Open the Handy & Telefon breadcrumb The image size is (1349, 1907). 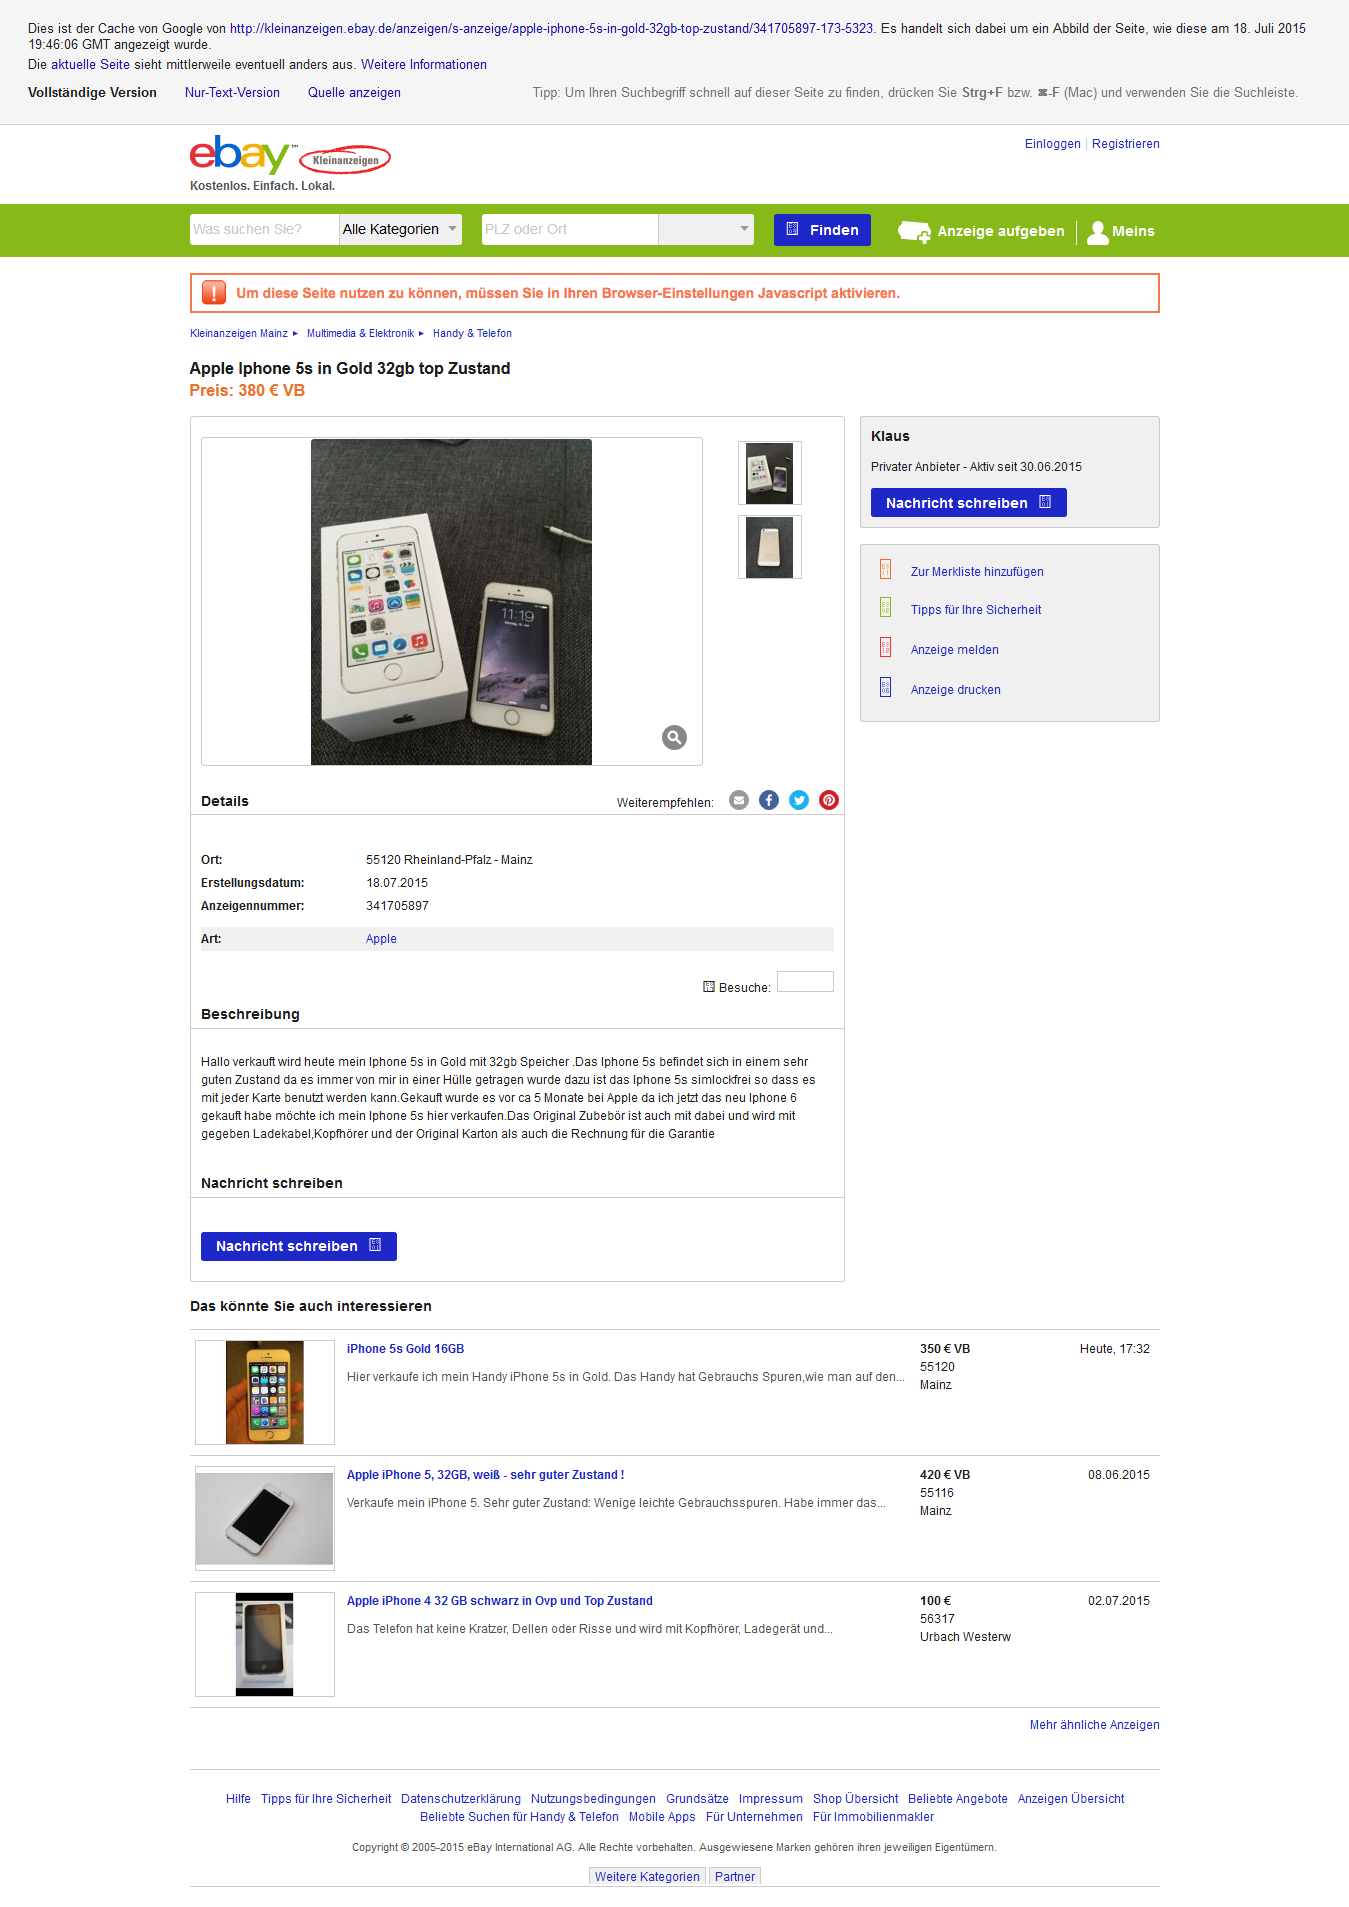pyautogui.click(x=472, y=334)
